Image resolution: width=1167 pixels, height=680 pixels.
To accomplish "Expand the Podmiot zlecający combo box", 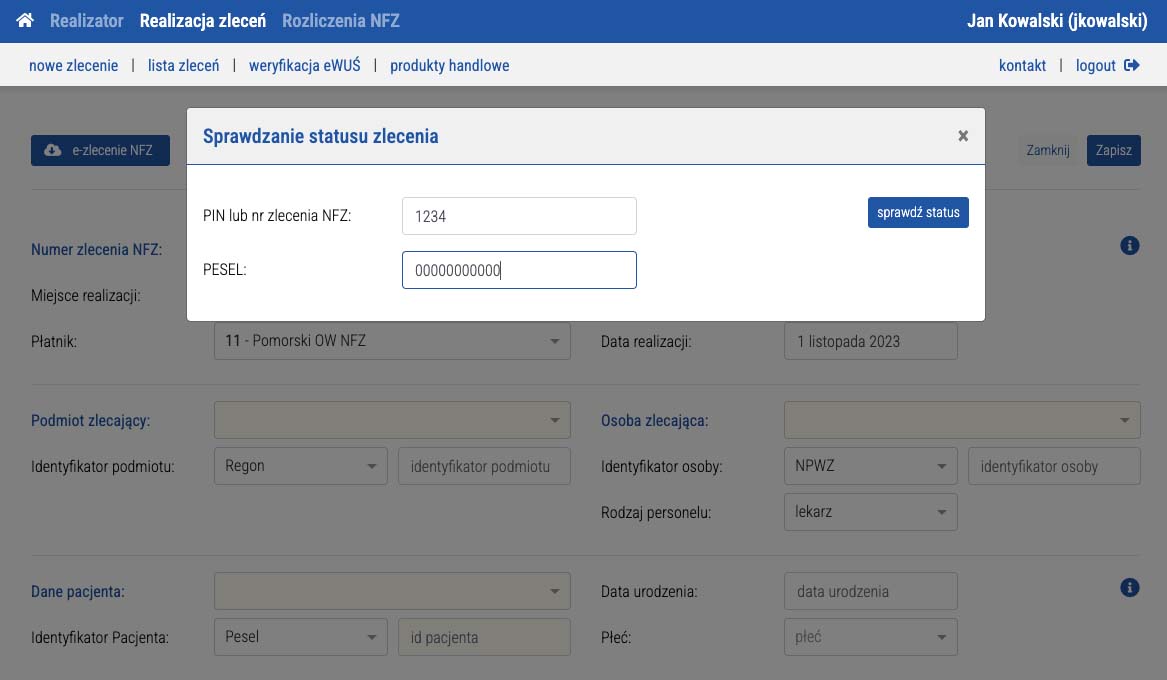I will pos(392,420).
